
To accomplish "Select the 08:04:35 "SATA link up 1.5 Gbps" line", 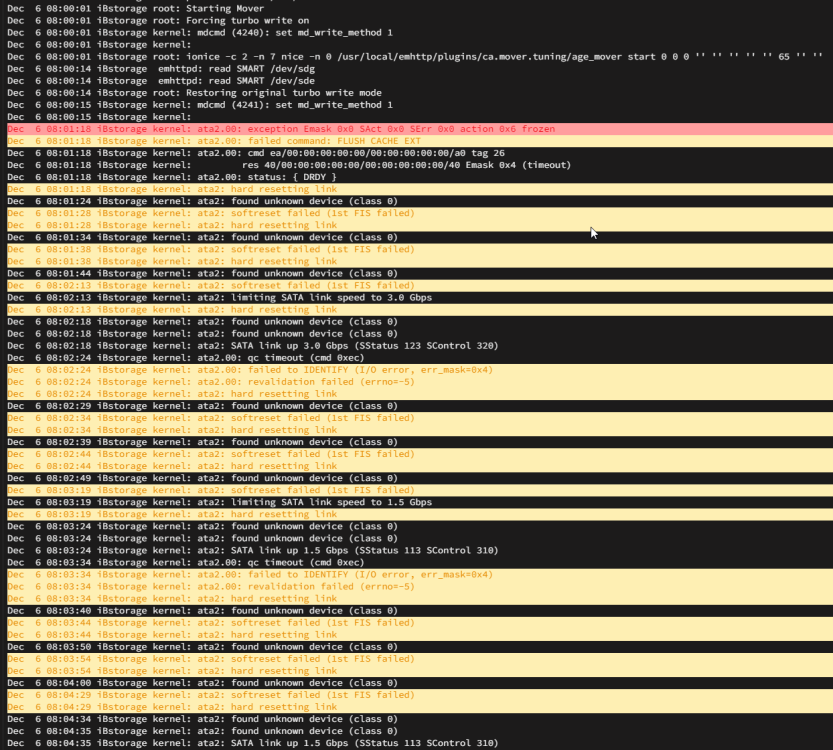I will (x=420, y=743).
